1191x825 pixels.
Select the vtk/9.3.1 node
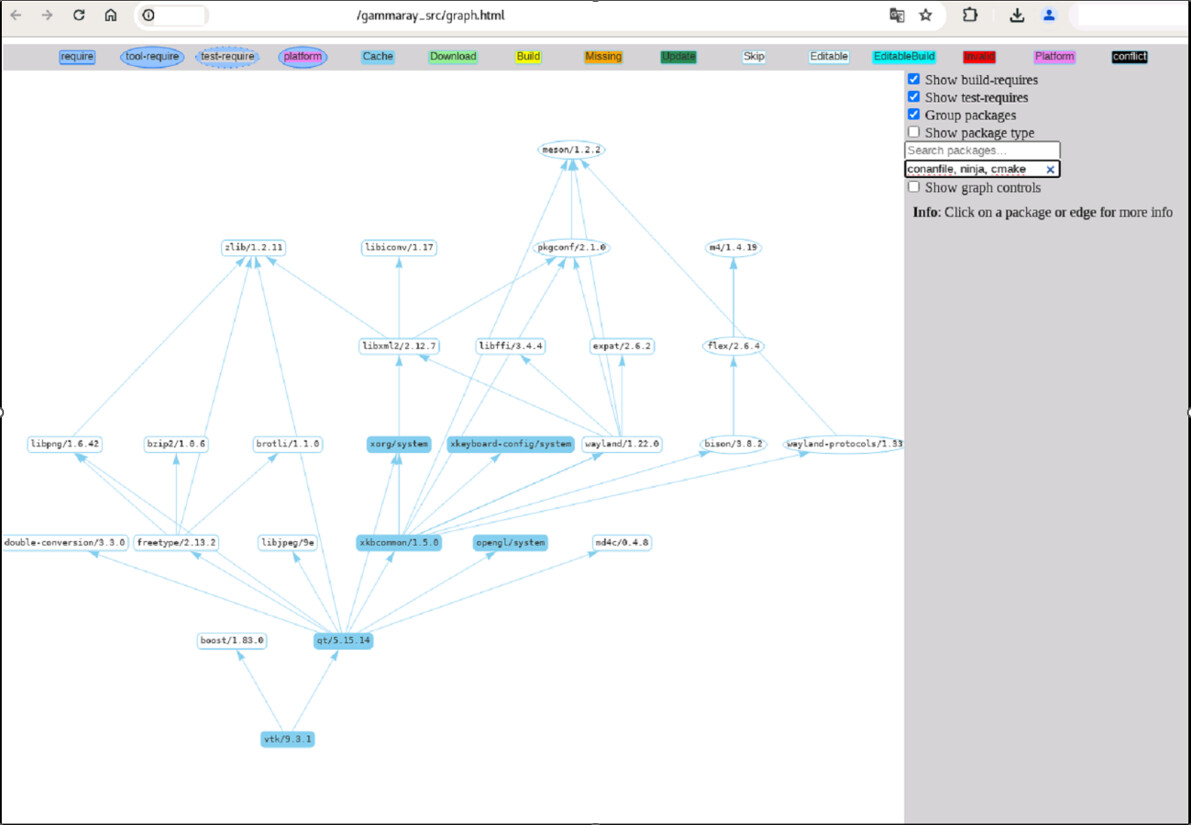[x=287, y=739]
